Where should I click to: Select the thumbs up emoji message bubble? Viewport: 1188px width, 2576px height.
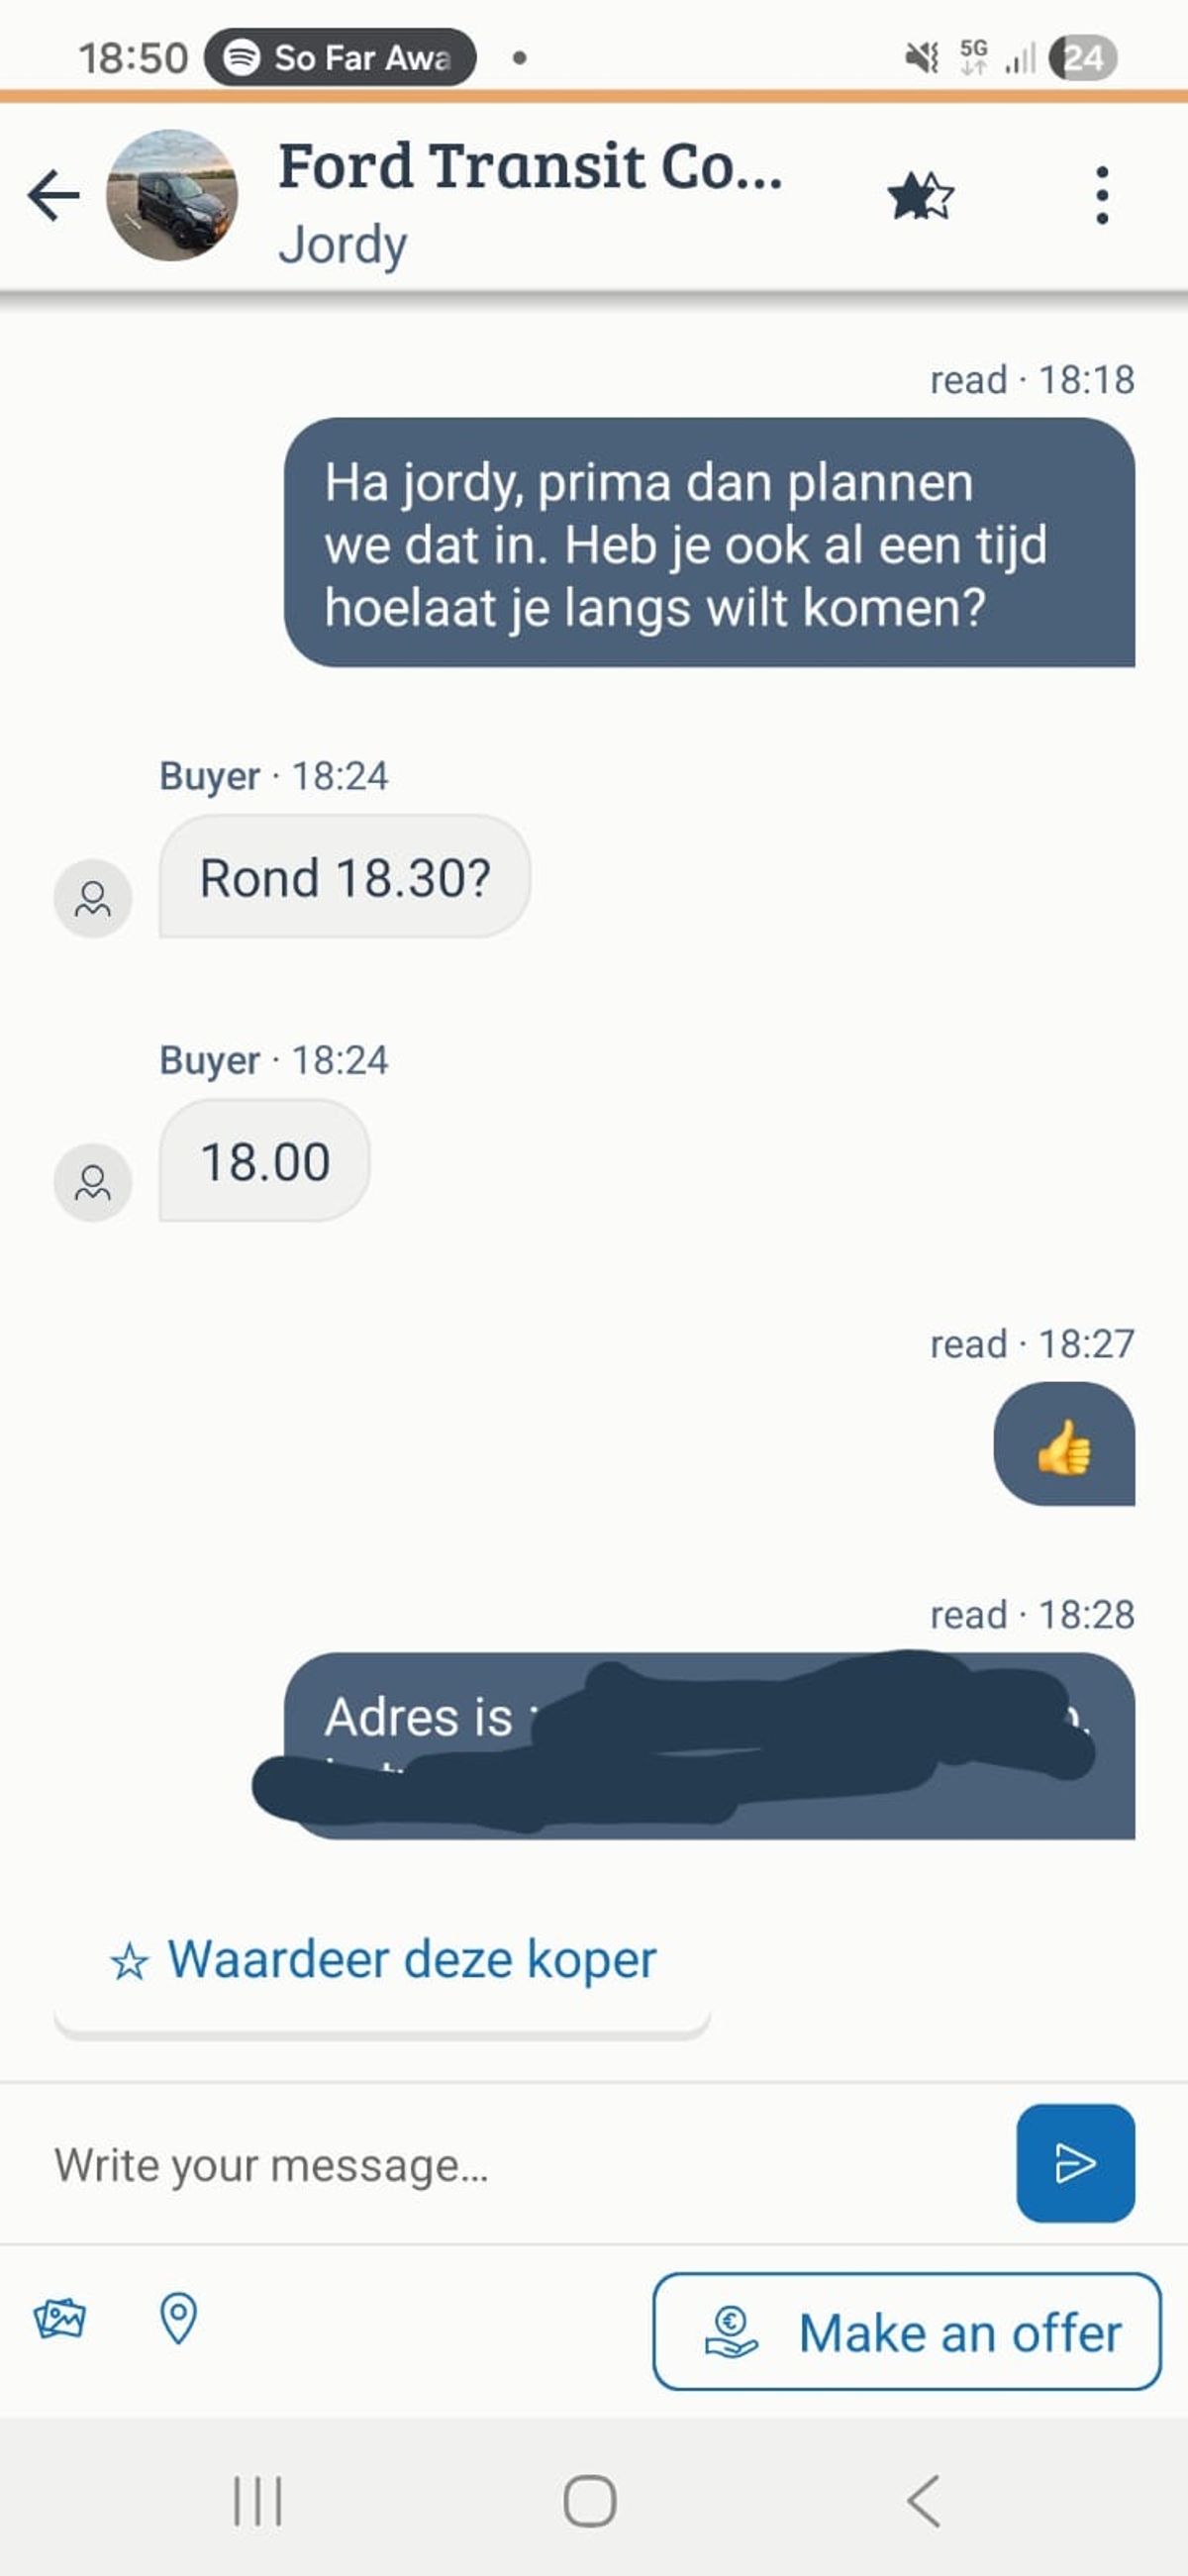[1064, 1444]
